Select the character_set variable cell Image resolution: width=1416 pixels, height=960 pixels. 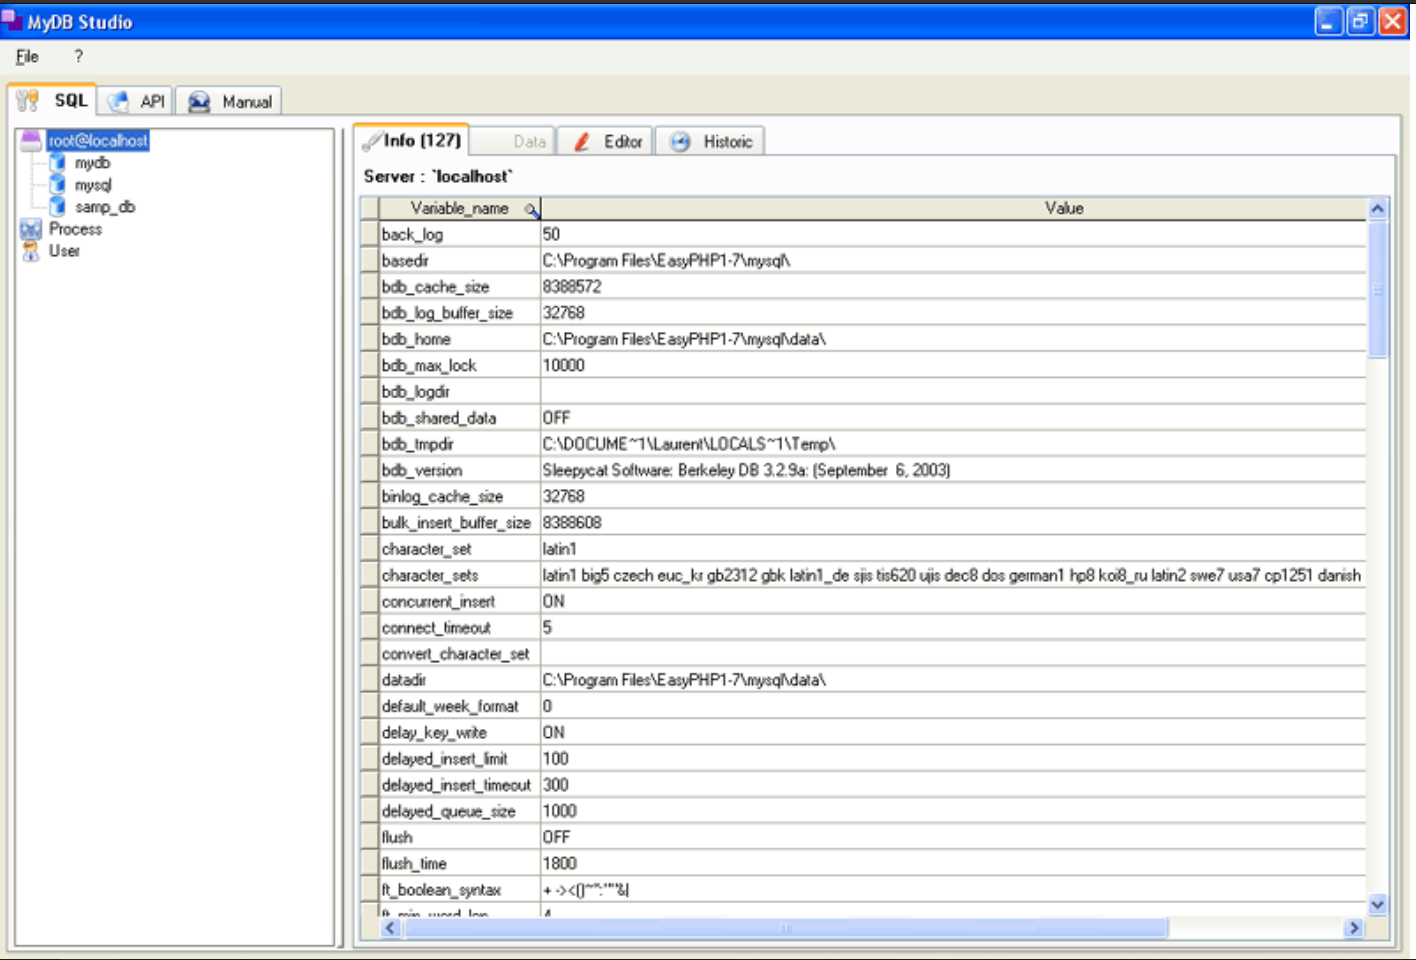(460, 549)
